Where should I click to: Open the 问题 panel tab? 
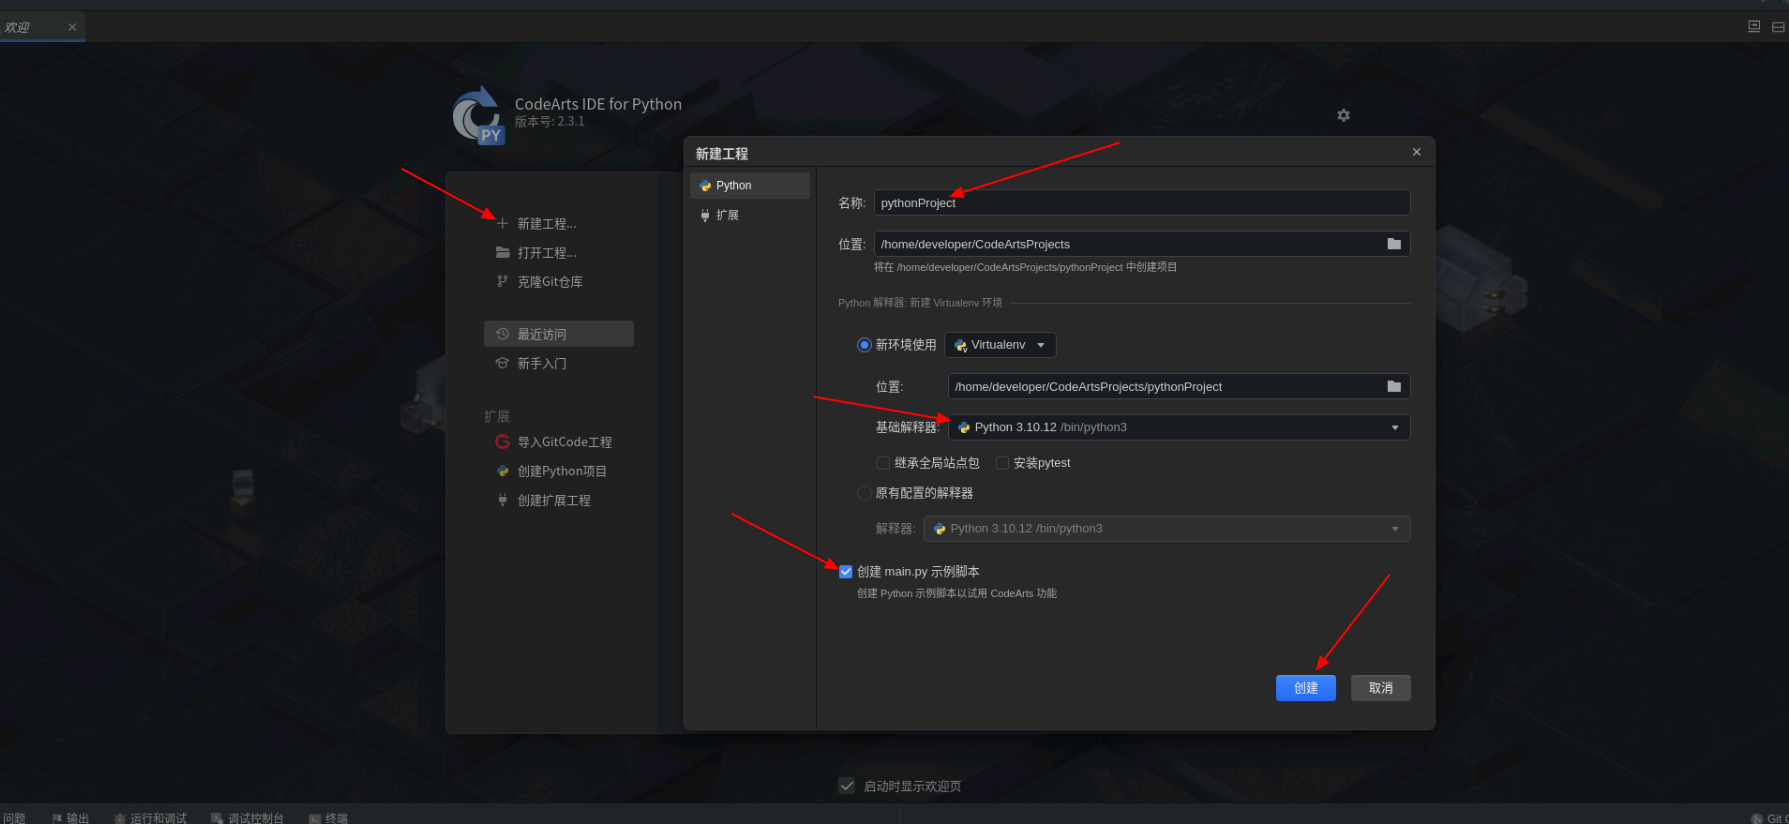coord(14,818)
